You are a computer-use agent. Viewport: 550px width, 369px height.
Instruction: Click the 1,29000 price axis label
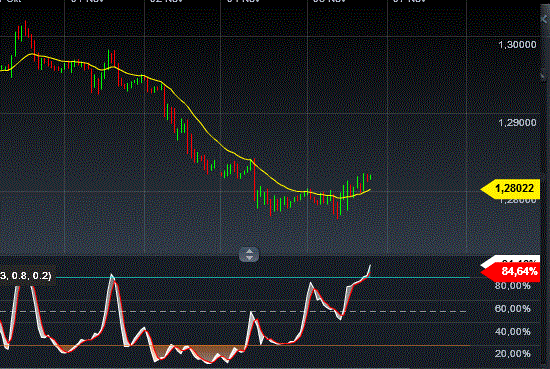517,123
